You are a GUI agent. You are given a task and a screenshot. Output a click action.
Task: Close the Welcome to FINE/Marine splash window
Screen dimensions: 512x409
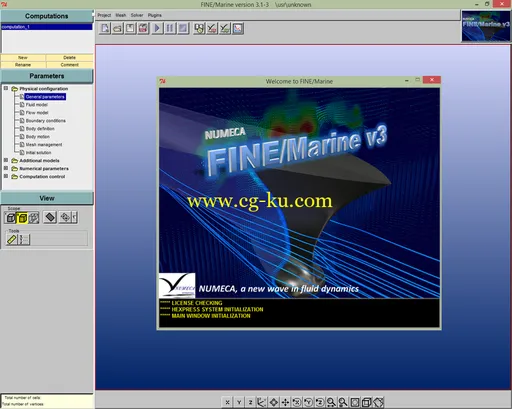click(x=432, y=80)
